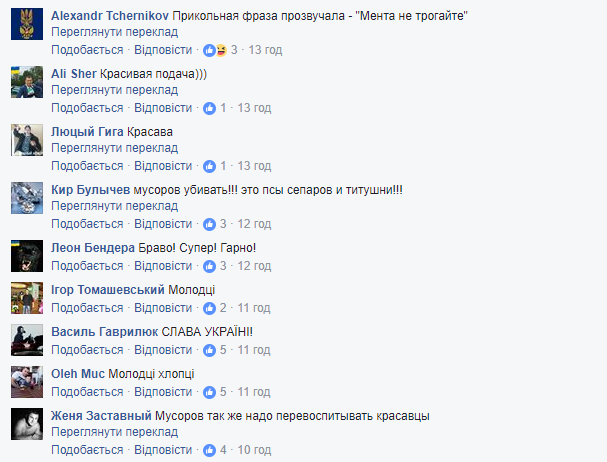The width and height of the screenshot is (607, 462).
Task: View translation of Кир Булычев's comment
Action: click(114, 205)
